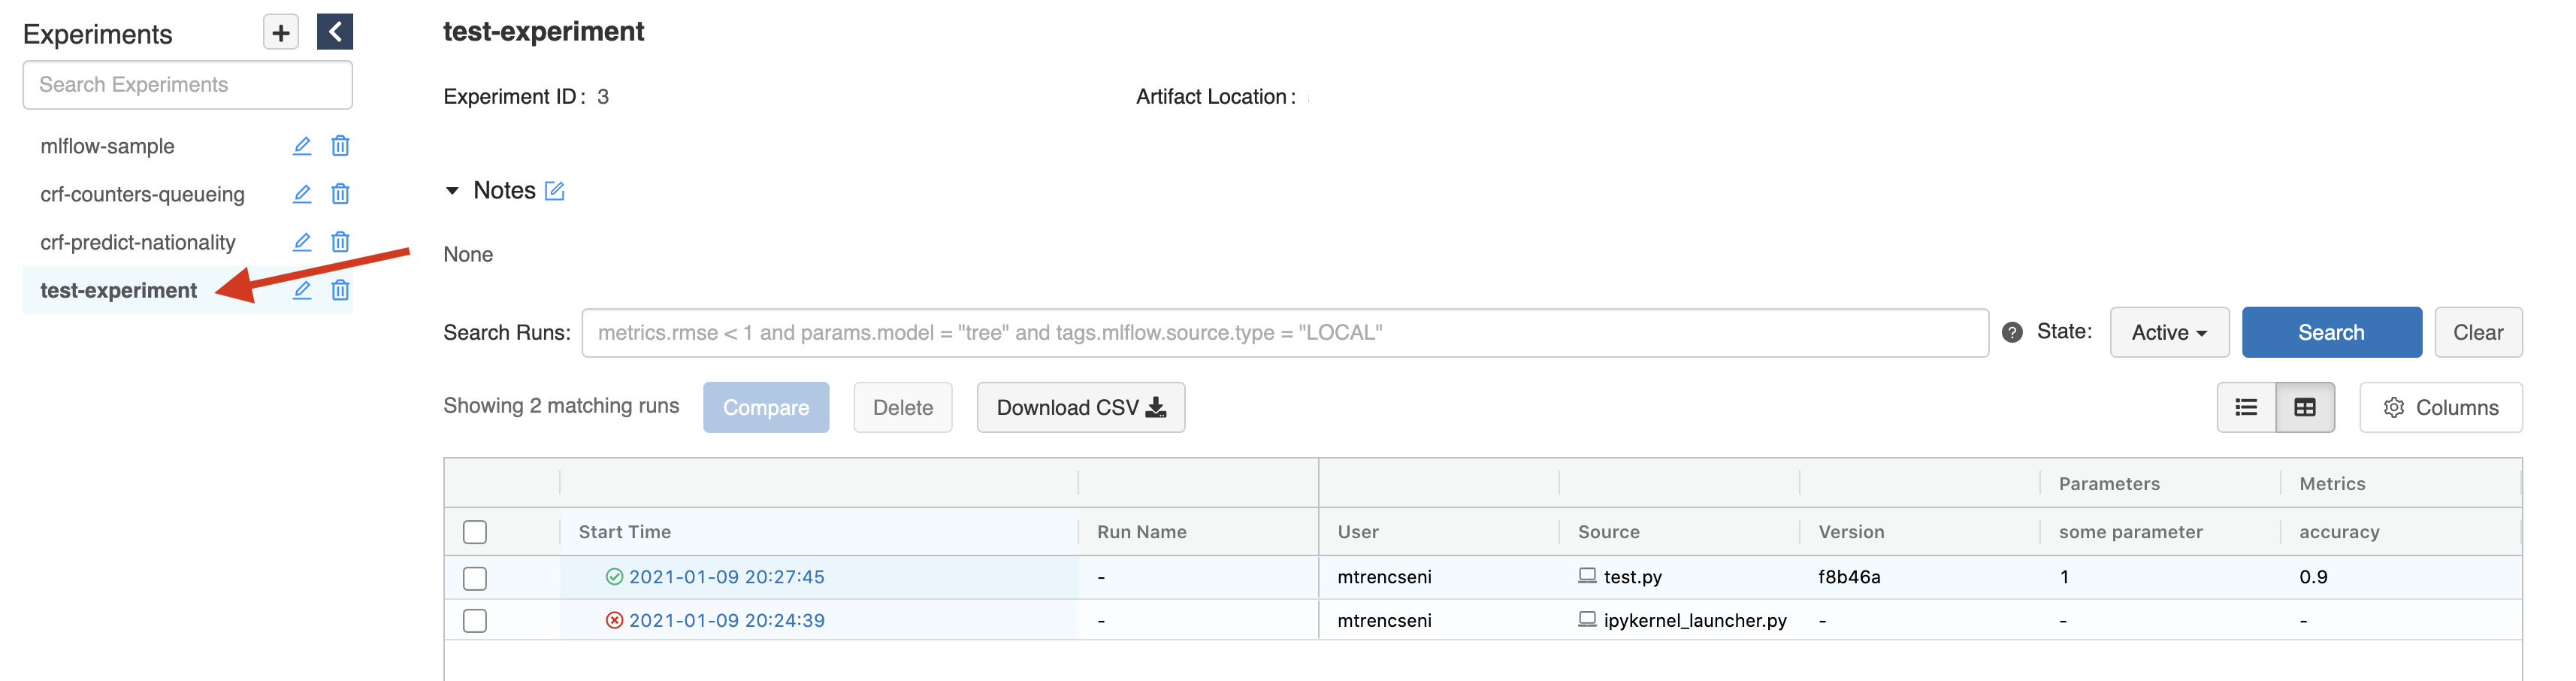Delete test-experiment via trash icon
The height and width of the screenshot is (681, 2576).
[x=340, y=290]
